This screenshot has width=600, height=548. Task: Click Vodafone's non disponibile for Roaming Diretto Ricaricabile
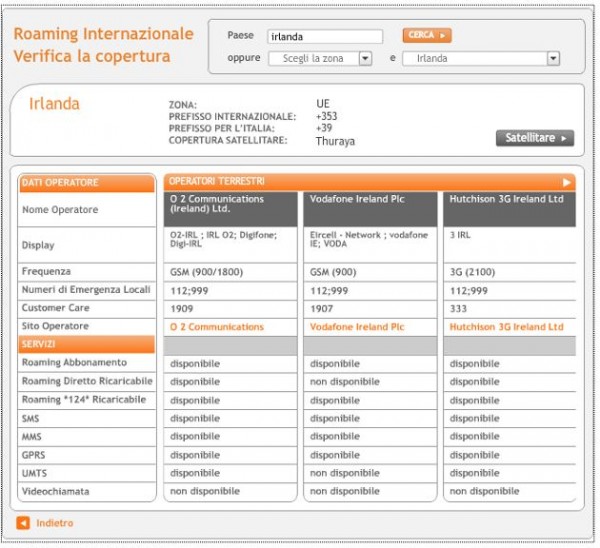345,382
